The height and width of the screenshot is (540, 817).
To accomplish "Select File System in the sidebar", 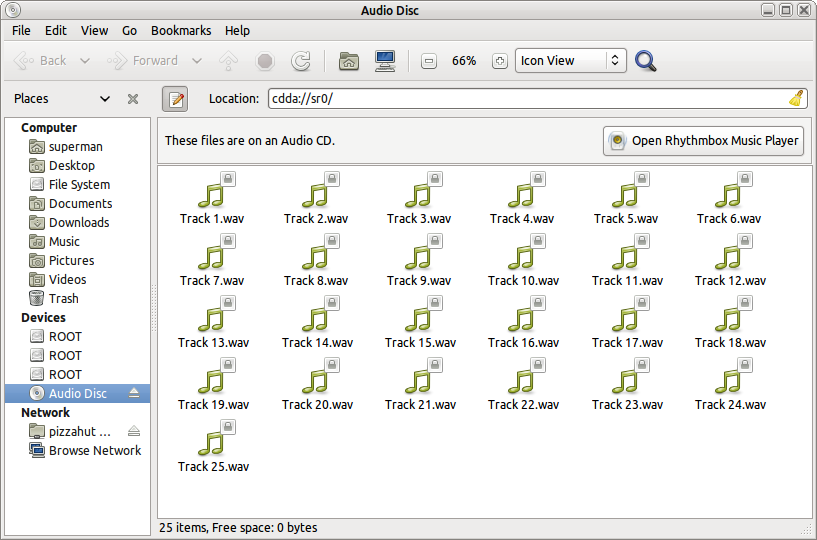I will (78, 185).
